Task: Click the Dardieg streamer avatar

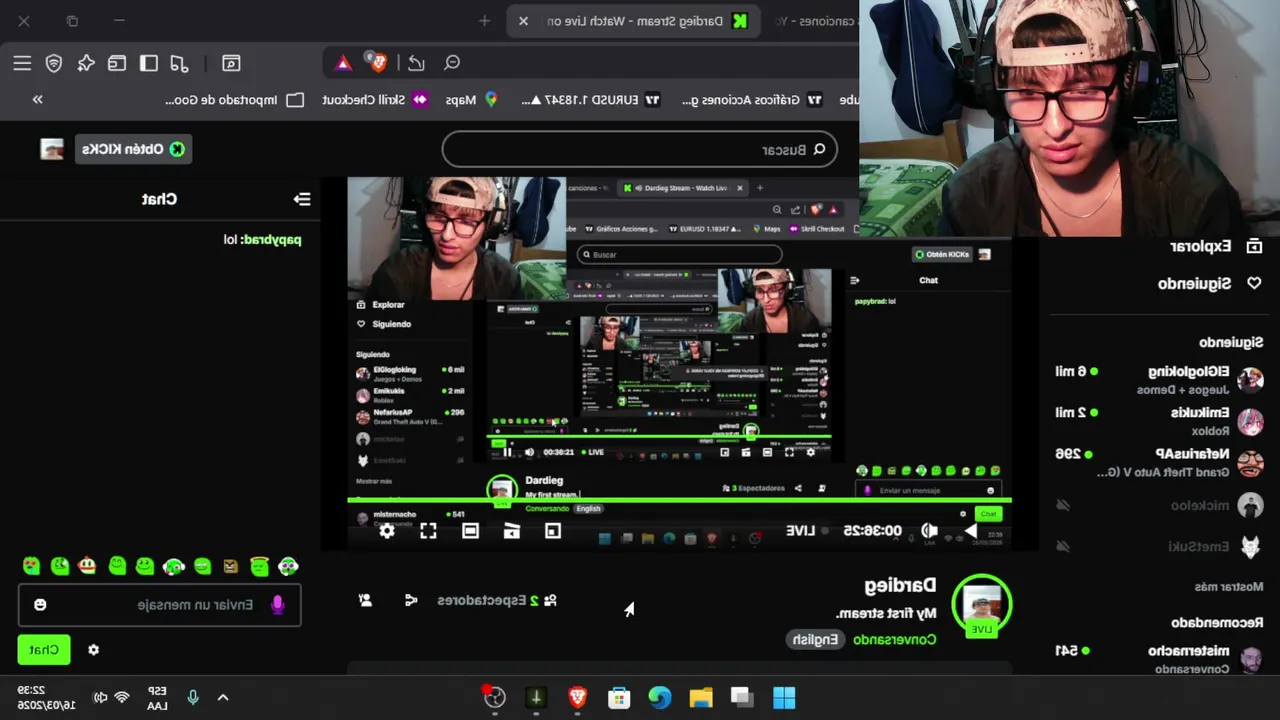Action: click(x=982, y=605)
